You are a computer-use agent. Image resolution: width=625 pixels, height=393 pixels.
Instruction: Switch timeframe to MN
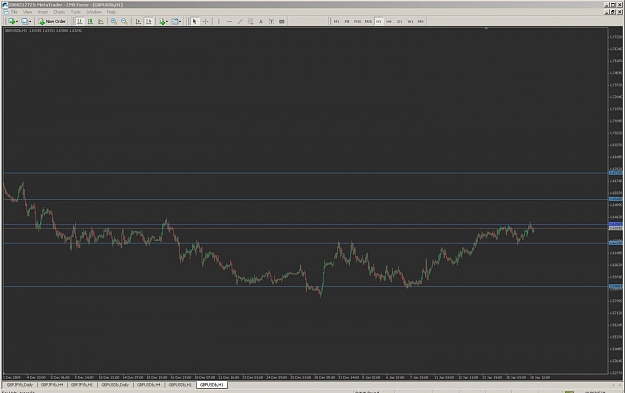(x=421, y=22)
